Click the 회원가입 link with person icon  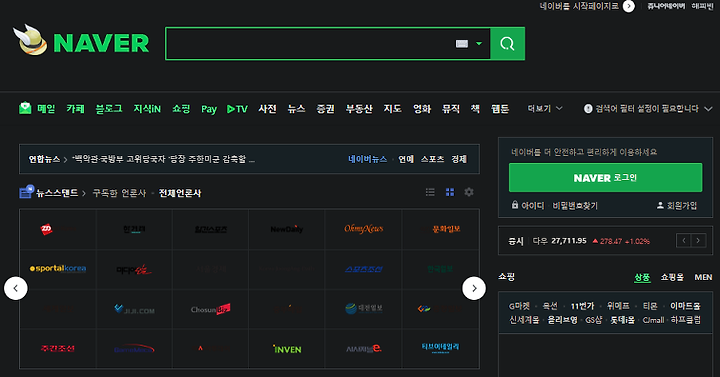tap(677, 206)
